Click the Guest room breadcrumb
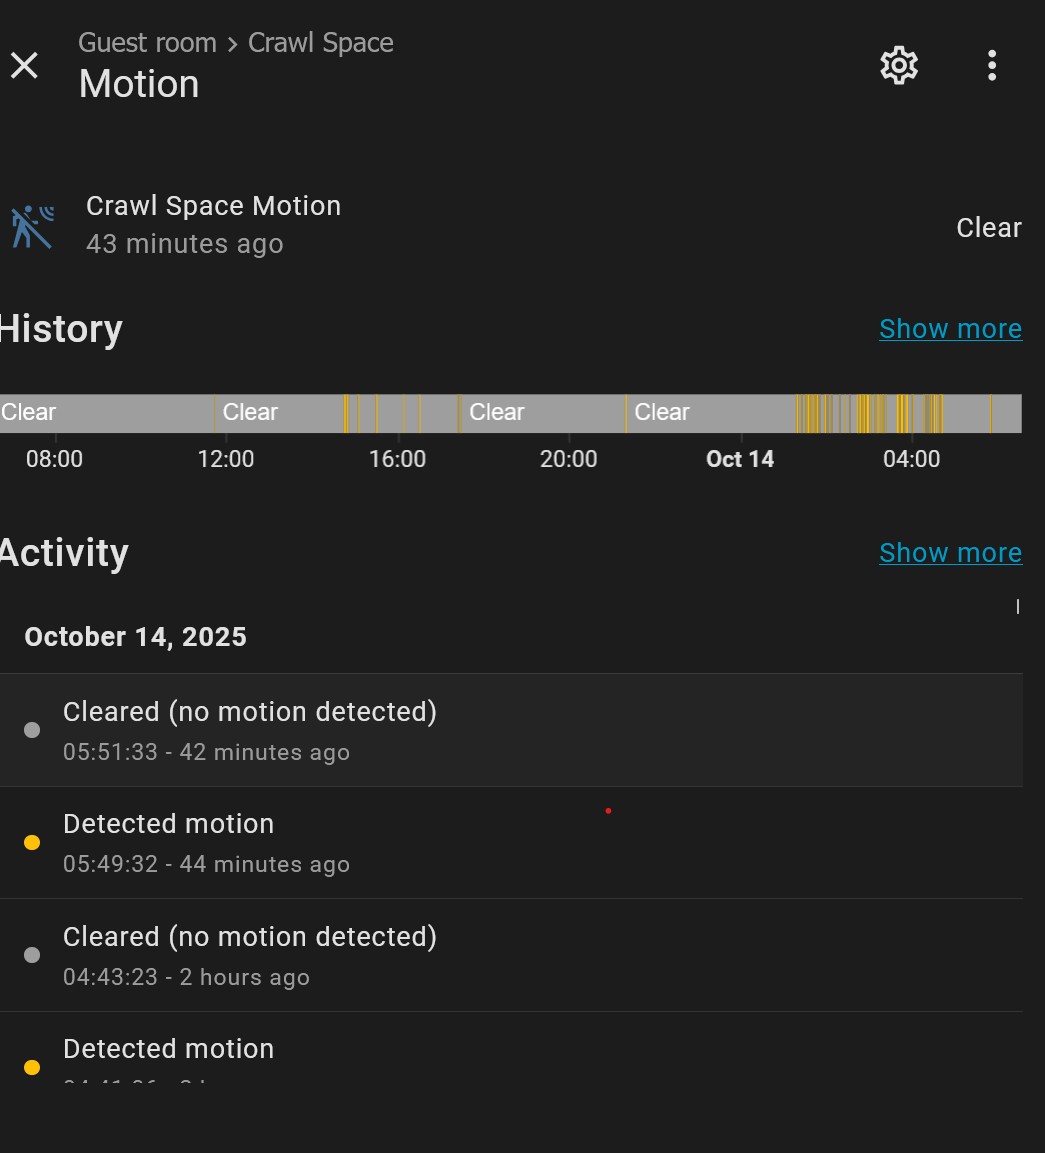Image resolution: width=1045 pixels, height=1153 pixels. click(x=147, y=43)
